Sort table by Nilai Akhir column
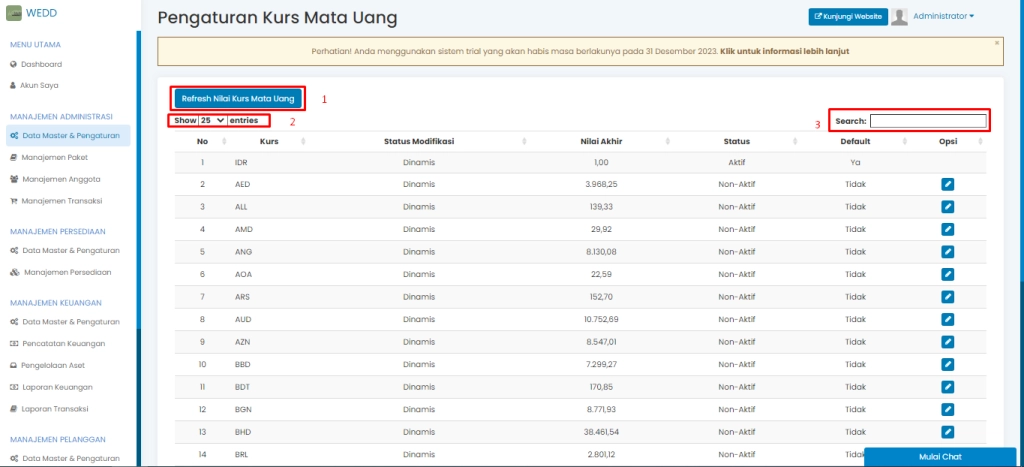 pos(602,142)
